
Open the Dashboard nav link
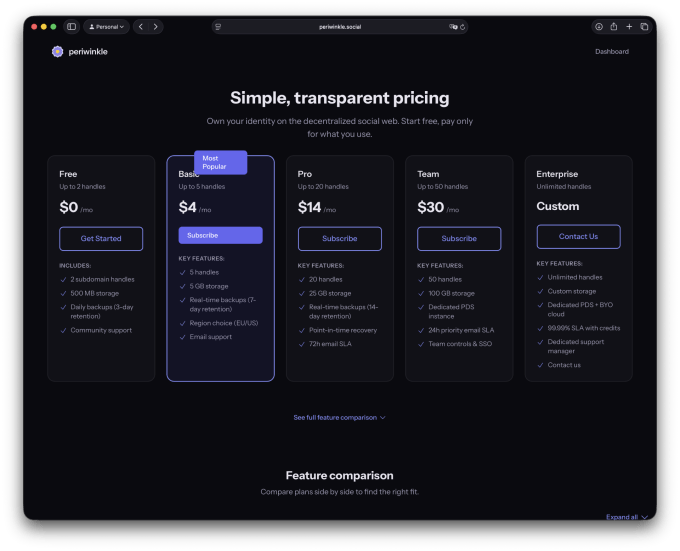click(x=611, y=51)
